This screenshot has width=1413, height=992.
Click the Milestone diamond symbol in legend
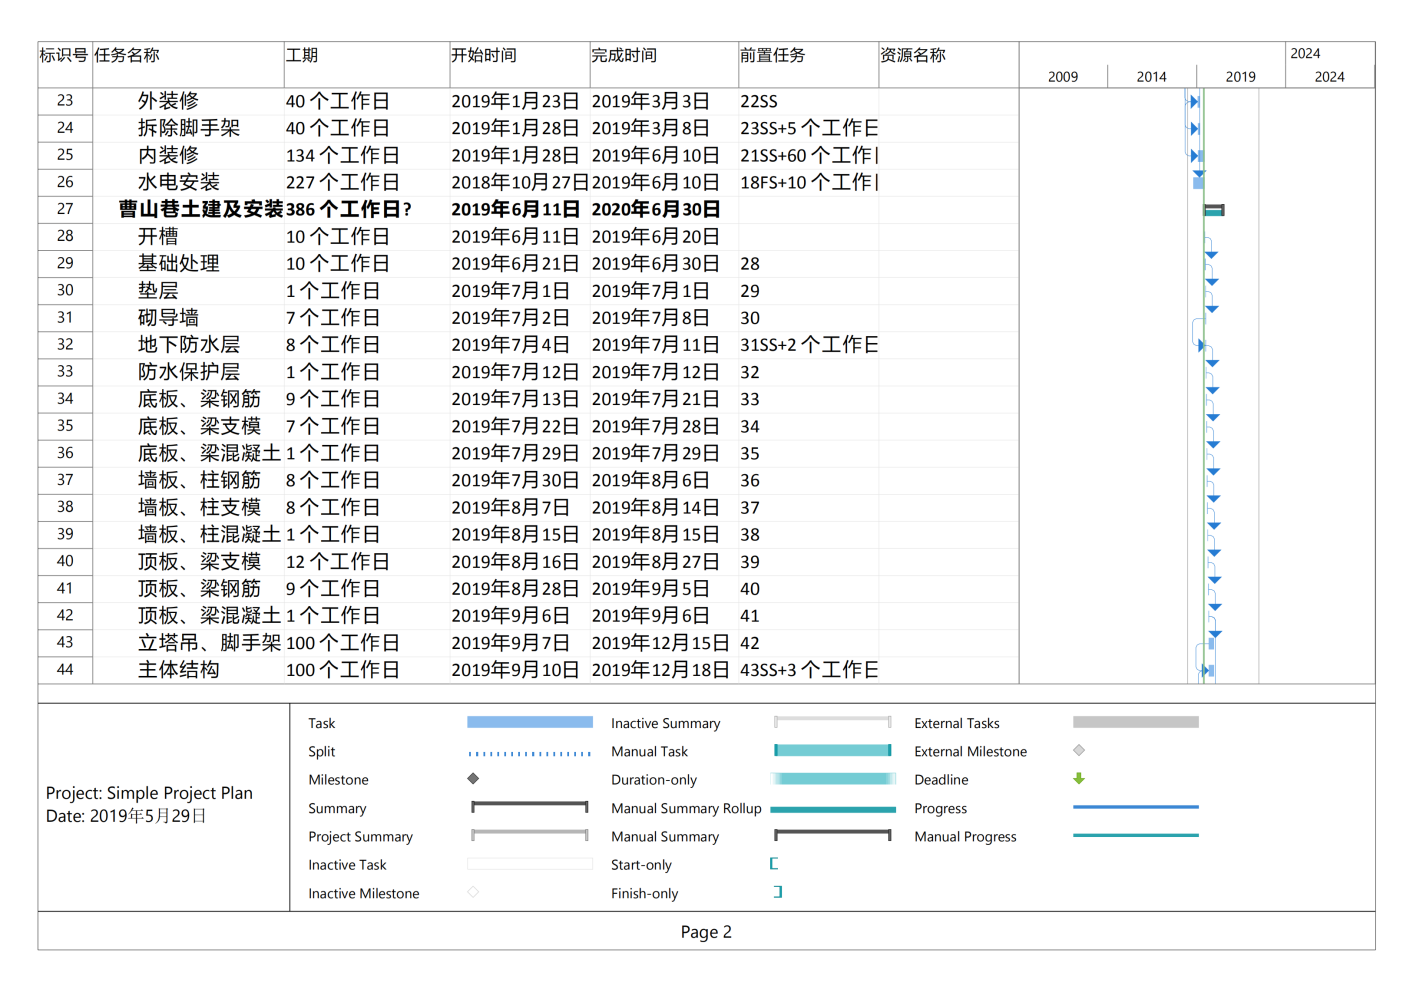473,779
